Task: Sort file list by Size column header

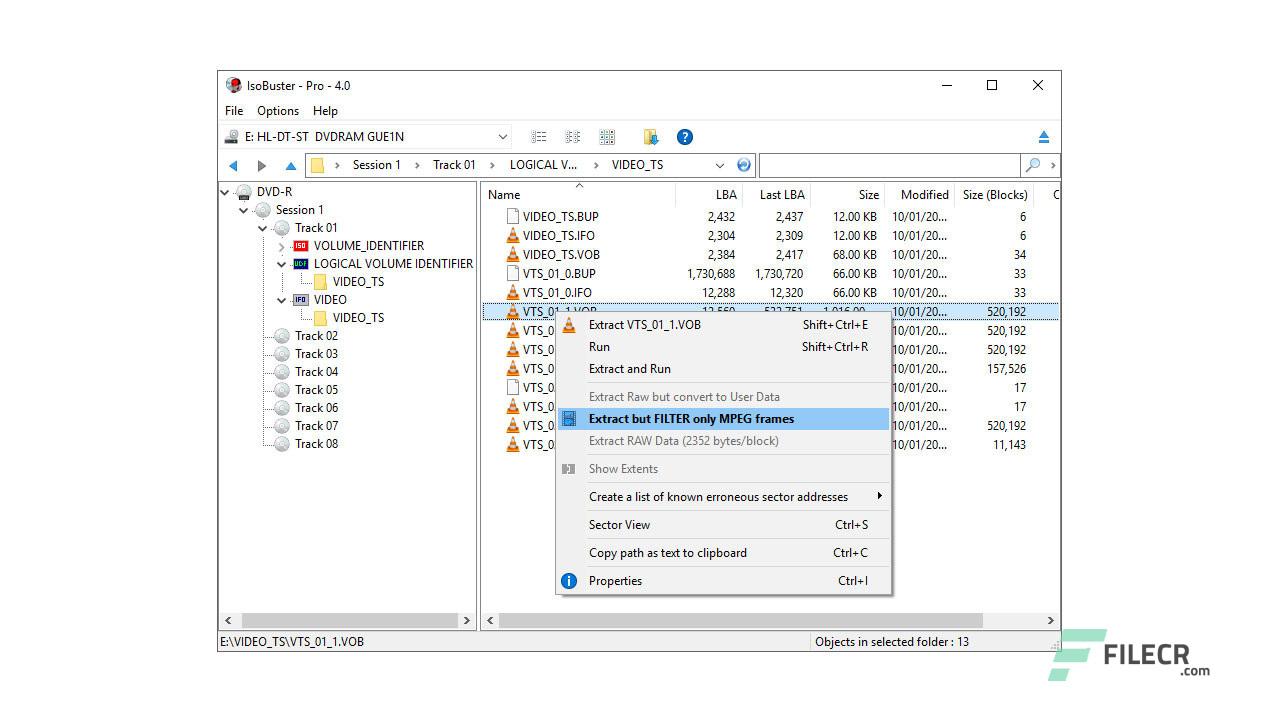Action: pos(868,195)
